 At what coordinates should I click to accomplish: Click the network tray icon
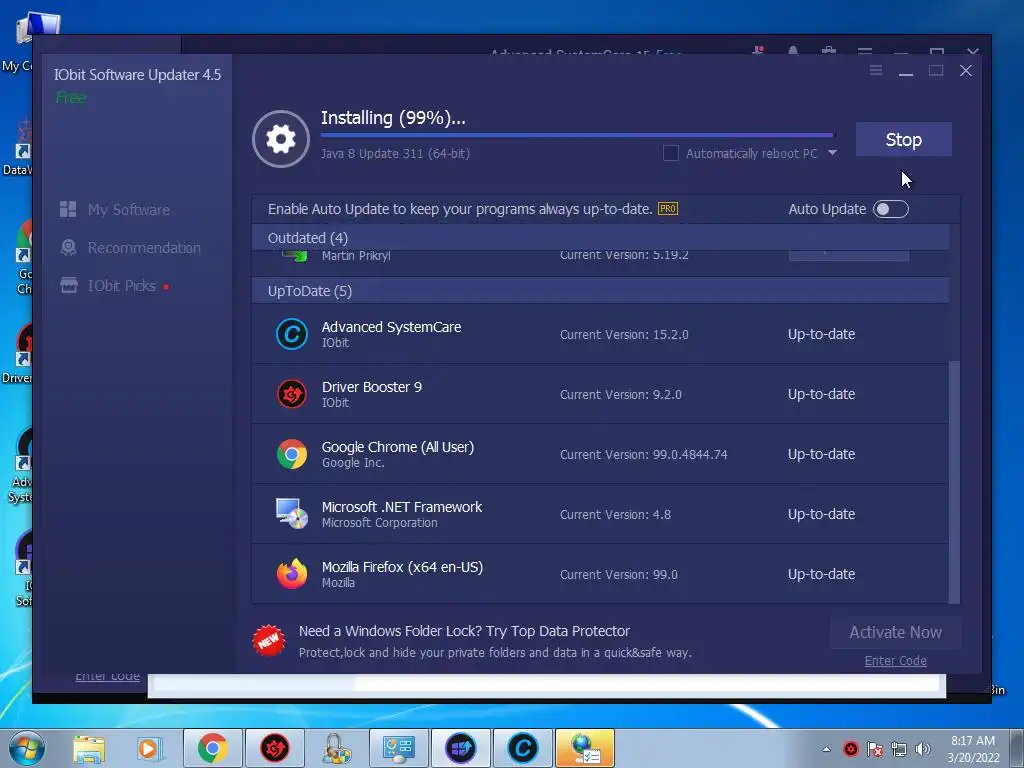899,749
